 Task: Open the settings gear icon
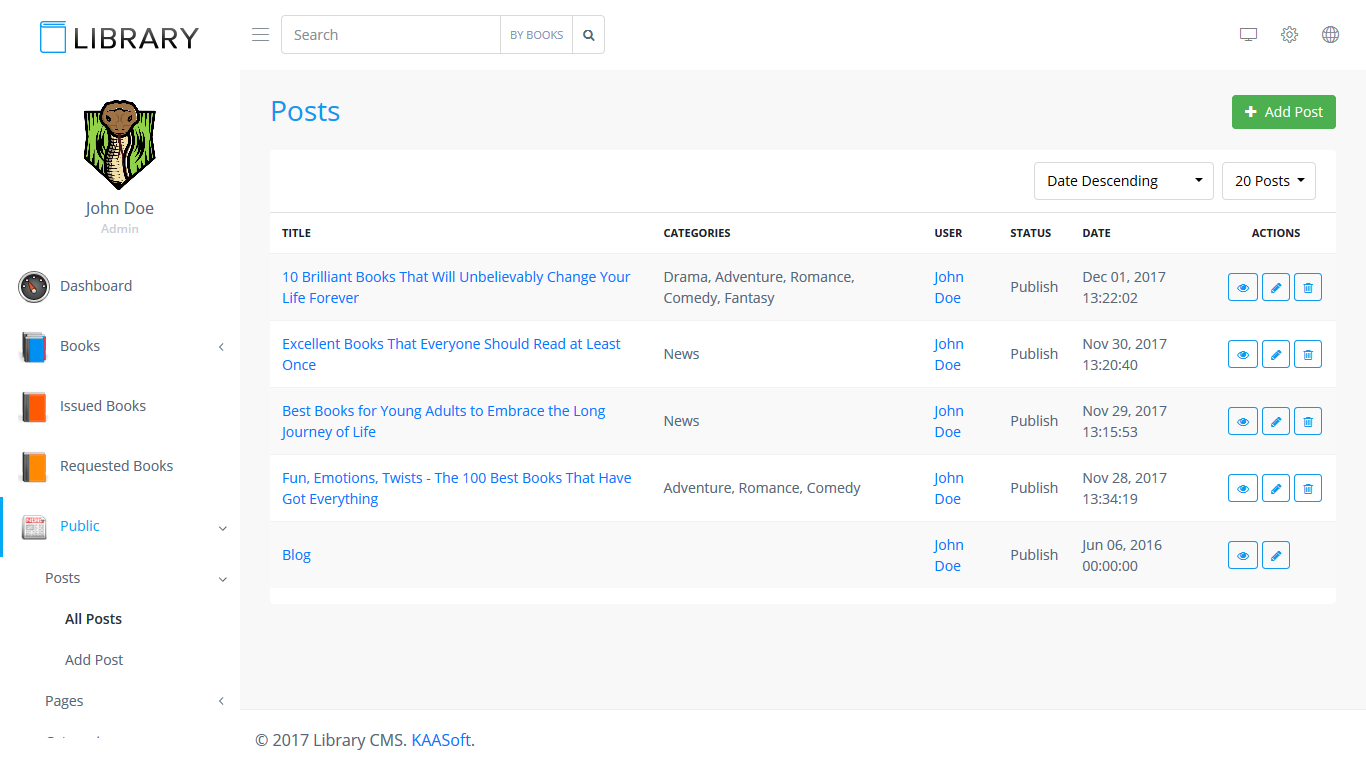click(x=1289, y=35)
